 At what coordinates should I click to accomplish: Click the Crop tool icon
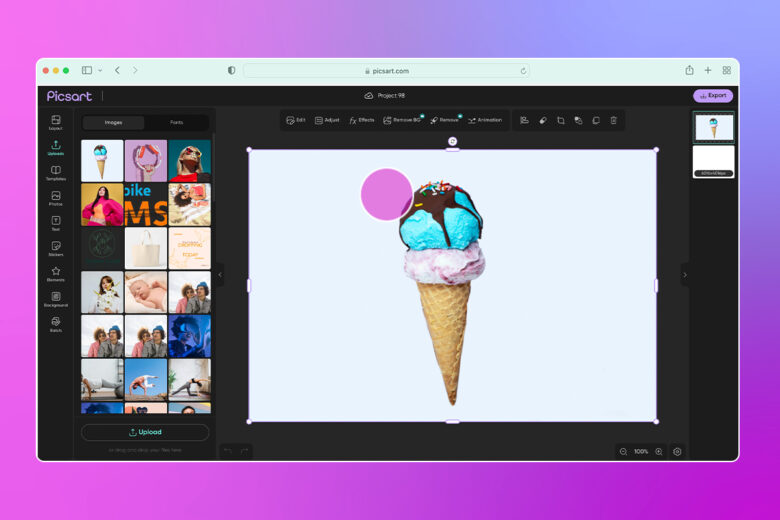(560, 120)
